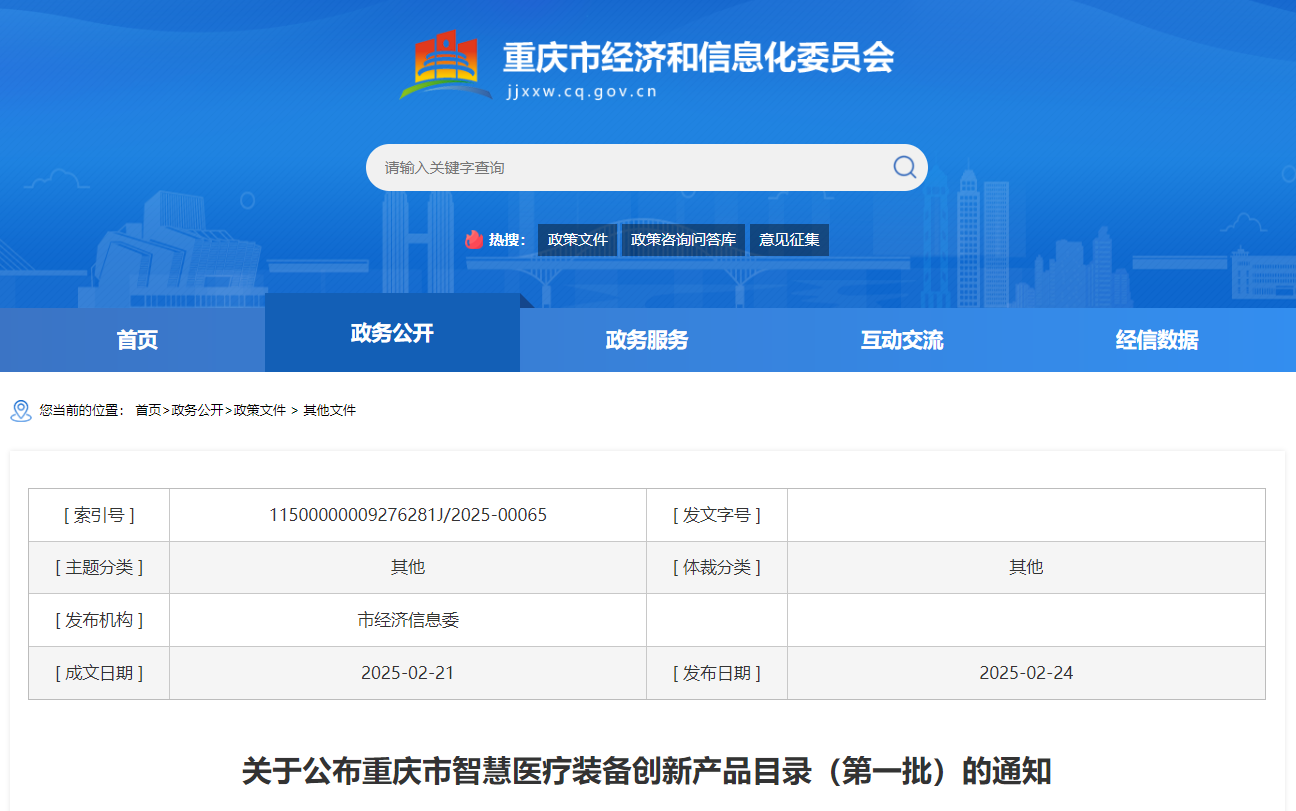1296x811 pixels.
Task: Click the flame hot-search icon
Action: click(475, 239)
